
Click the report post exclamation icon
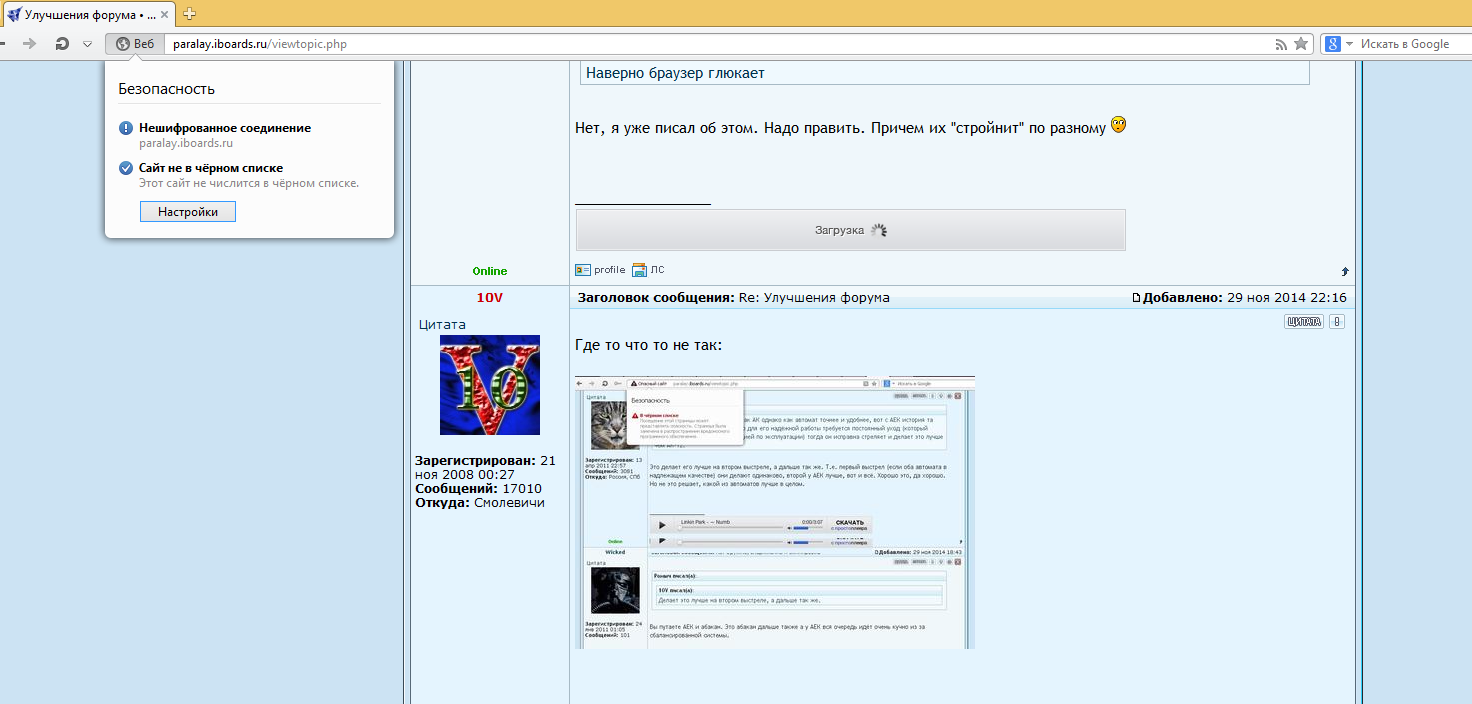click(1337, 322)
